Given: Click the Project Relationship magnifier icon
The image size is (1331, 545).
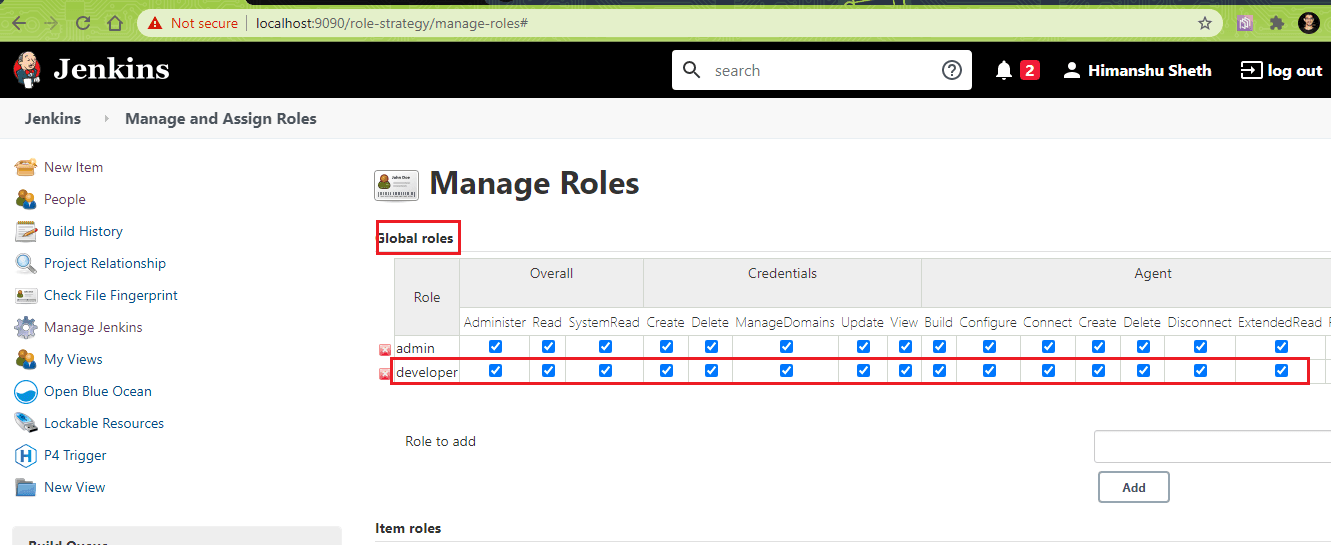Looking at the screenshot, I should (x=26, y=263).
